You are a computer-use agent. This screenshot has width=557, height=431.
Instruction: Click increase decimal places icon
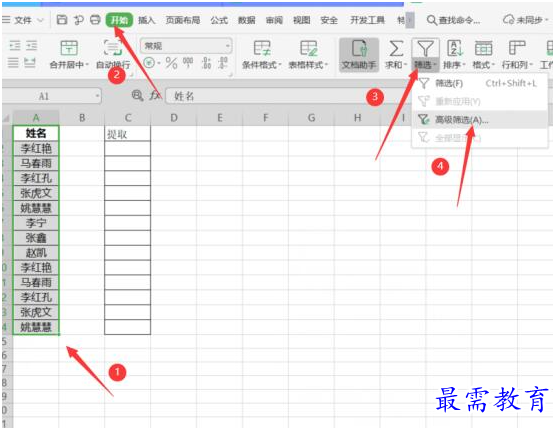tap(206, 63)
